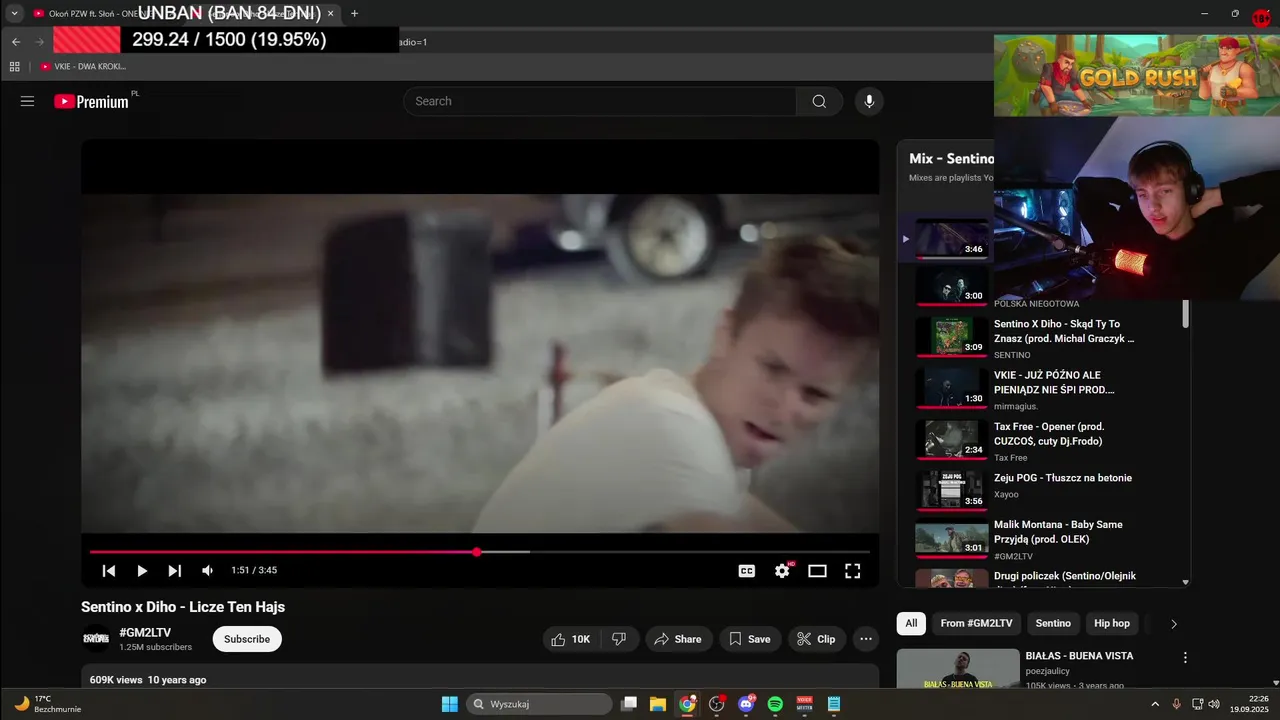This screenshot has height=720, width=1280.
Task: Open the more actions ellipsis menu
Action: point(866,639)
